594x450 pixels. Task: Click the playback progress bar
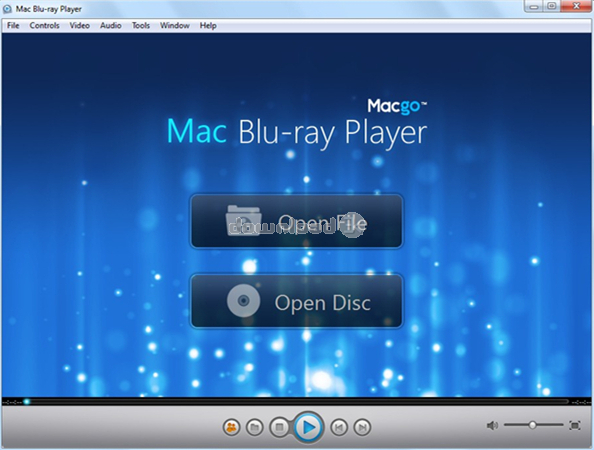[x=297, y=402]
